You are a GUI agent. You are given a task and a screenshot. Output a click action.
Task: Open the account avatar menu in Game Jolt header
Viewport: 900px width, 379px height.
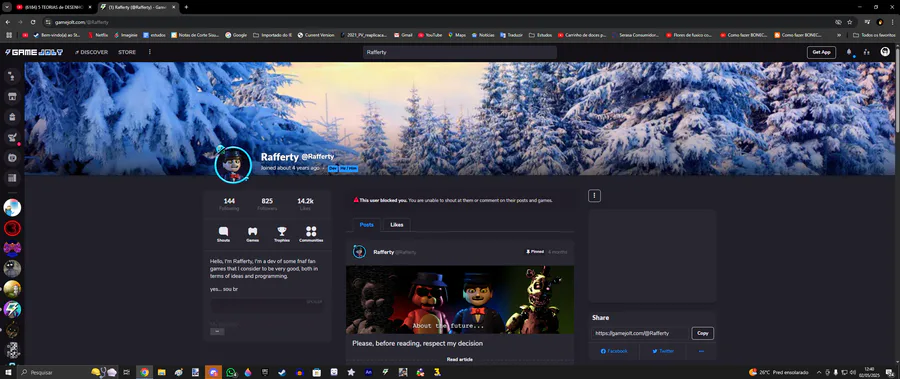[x=885, y=52]
